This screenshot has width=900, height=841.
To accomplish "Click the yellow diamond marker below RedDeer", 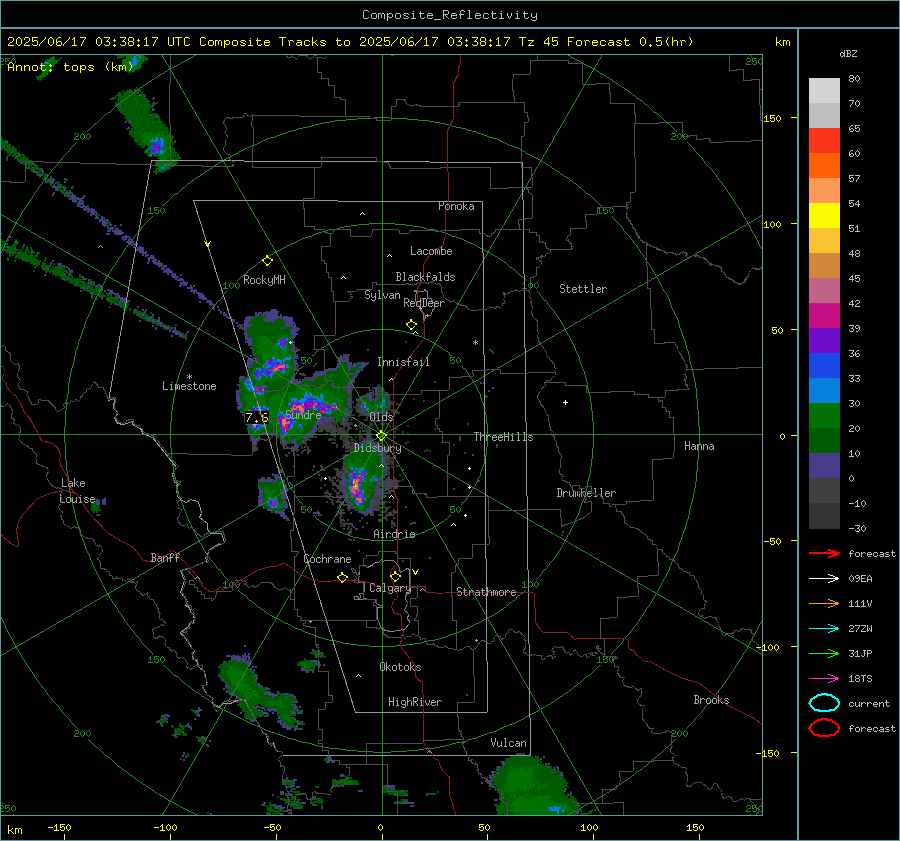I will 412,325.
